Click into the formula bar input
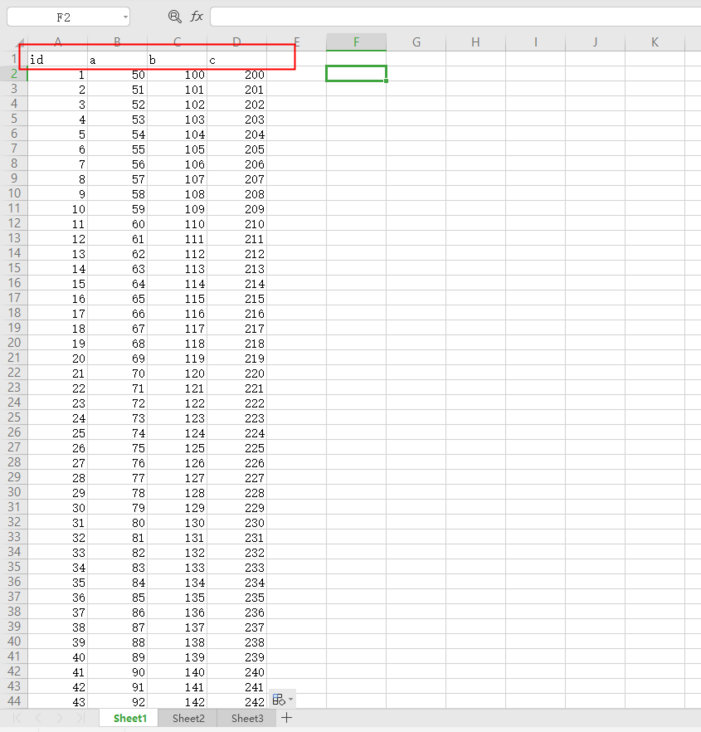Image resolution: width=701 pixels, height=732 pixels. pyautogui.click(x=456, y=17)
